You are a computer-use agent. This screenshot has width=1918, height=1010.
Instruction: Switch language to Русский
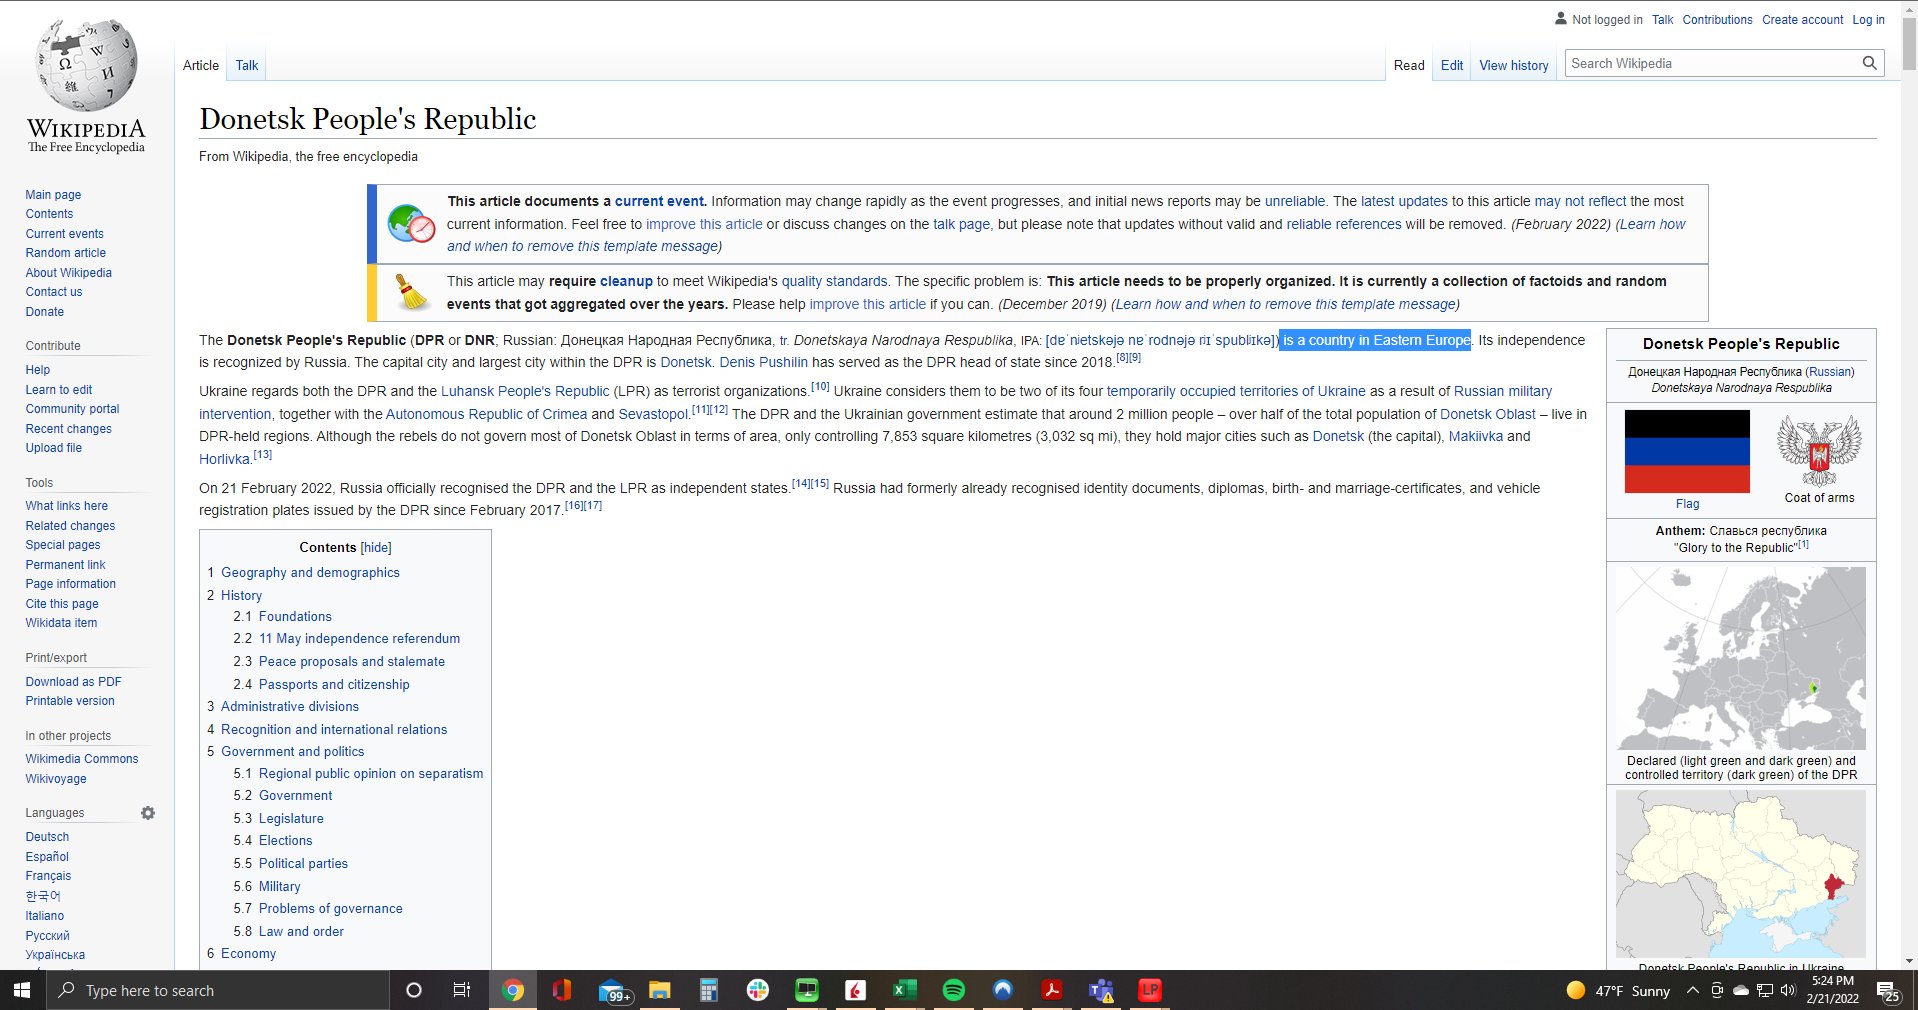tap(47, 936)
